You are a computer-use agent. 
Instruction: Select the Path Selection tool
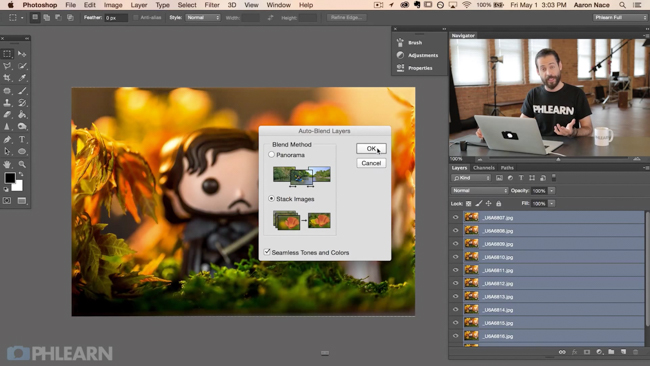coord(7,152)
